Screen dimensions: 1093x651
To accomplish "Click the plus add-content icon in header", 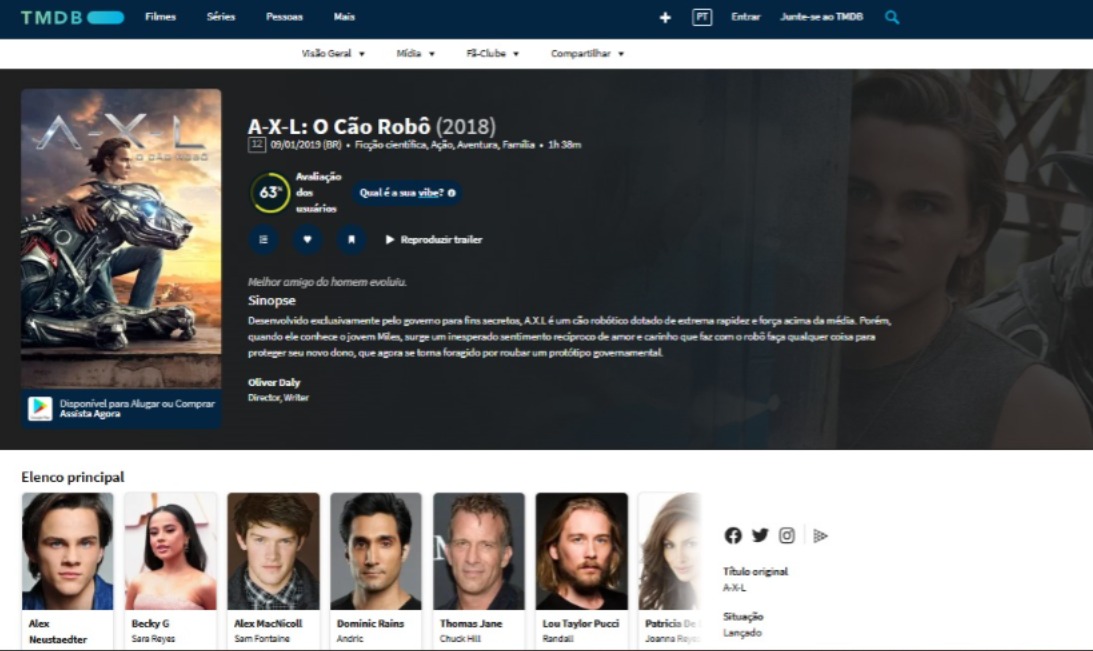I will tap(665, 17).
